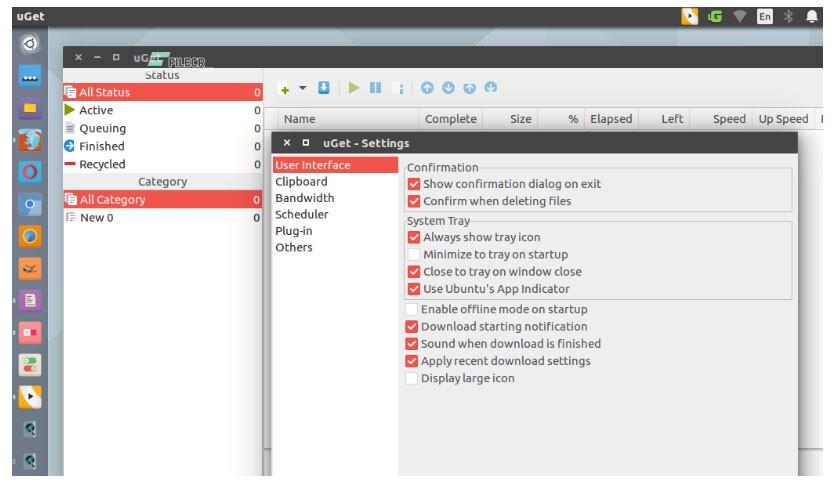Maximize the uGet - Settings dialog
Image resolution: width=836 pixels, height=484 pixels.
pos(306,143)
